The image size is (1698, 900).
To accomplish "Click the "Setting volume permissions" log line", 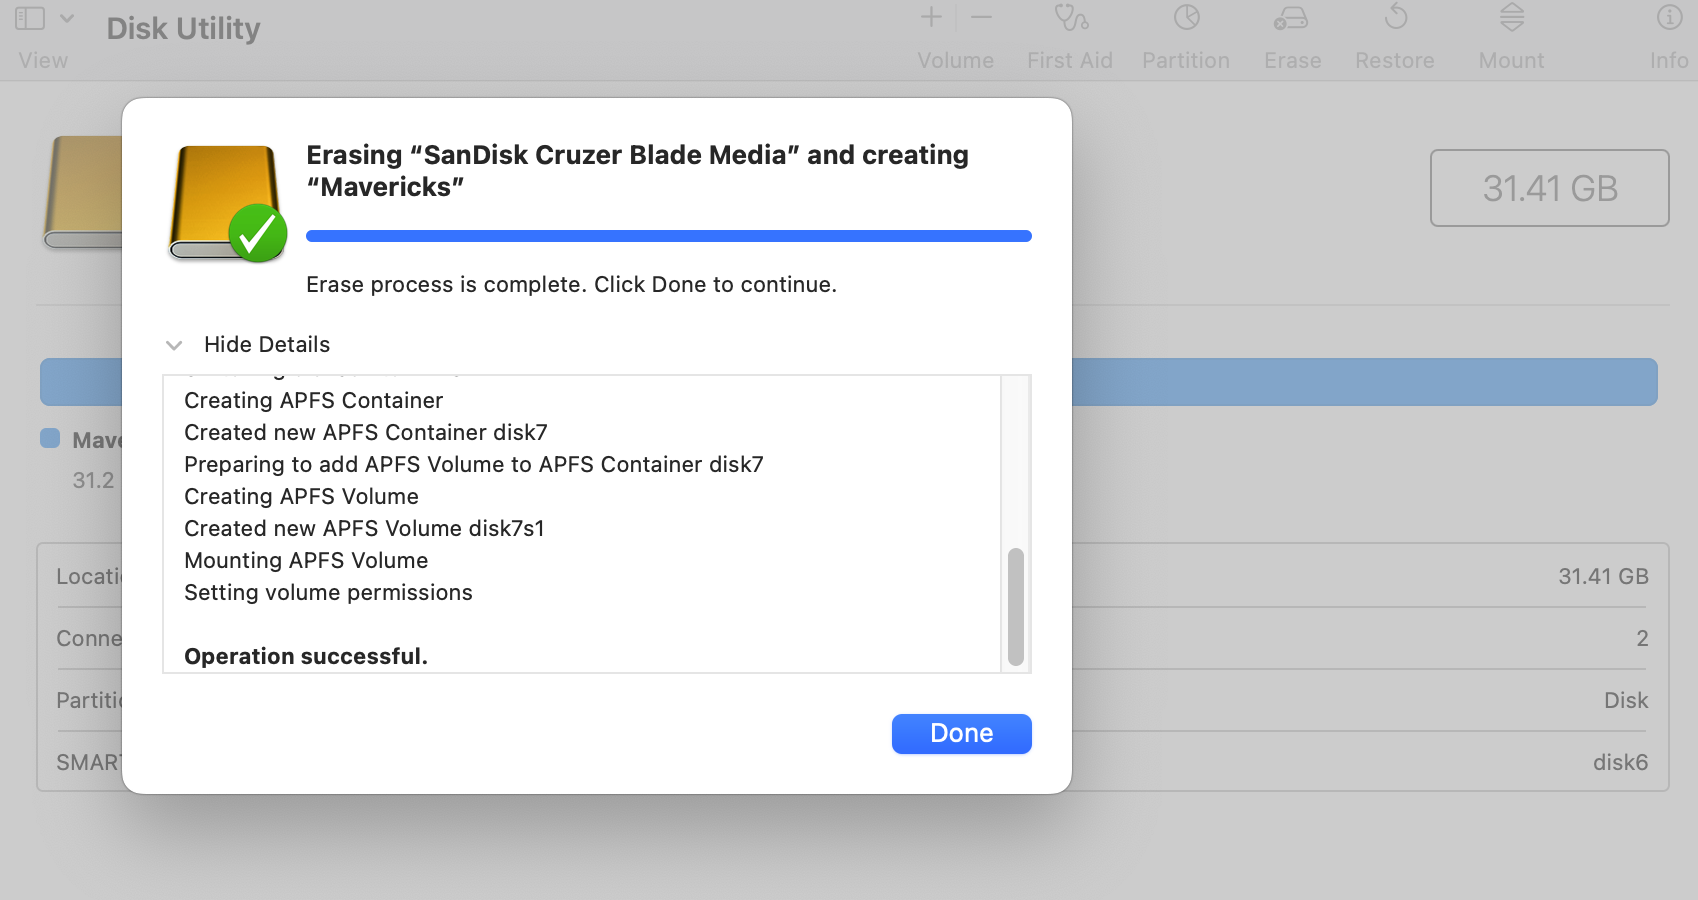I will (328, 592).
